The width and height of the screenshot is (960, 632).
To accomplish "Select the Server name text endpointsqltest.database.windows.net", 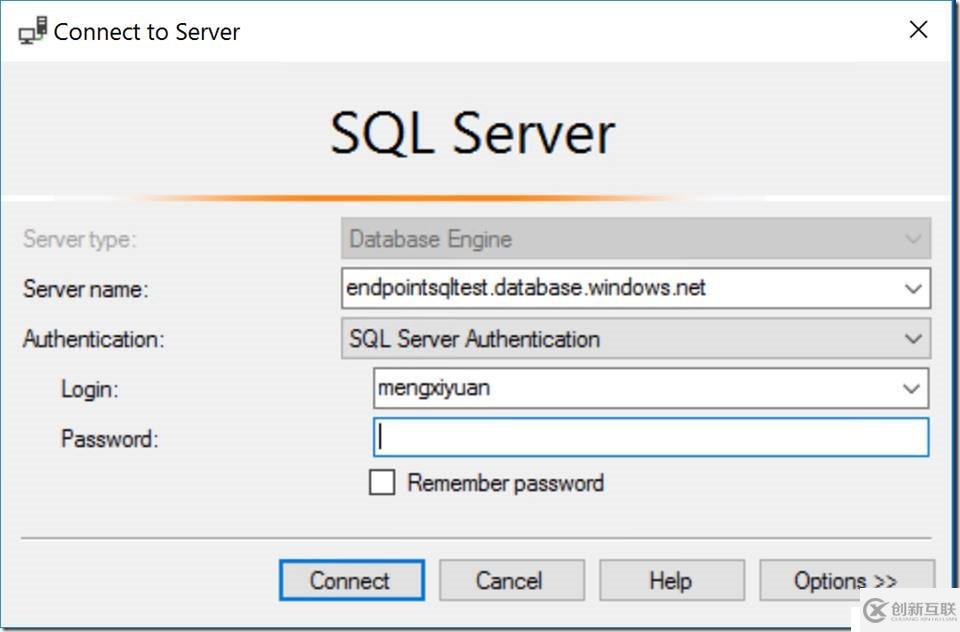I will (527, 288).
